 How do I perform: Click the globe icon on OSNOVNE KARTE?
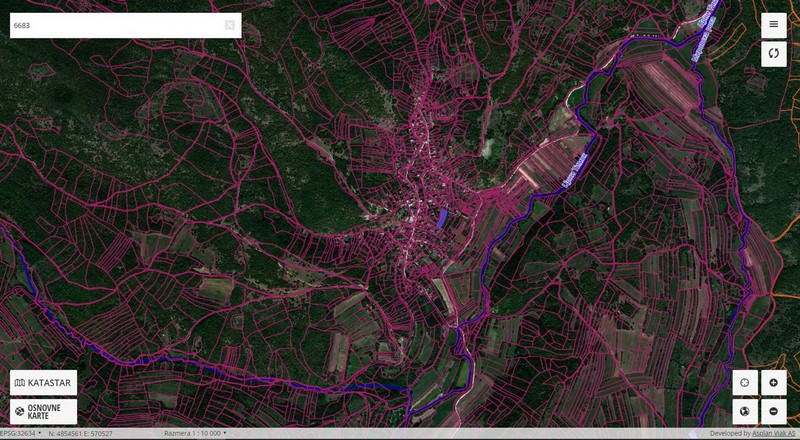click(20, 411)
